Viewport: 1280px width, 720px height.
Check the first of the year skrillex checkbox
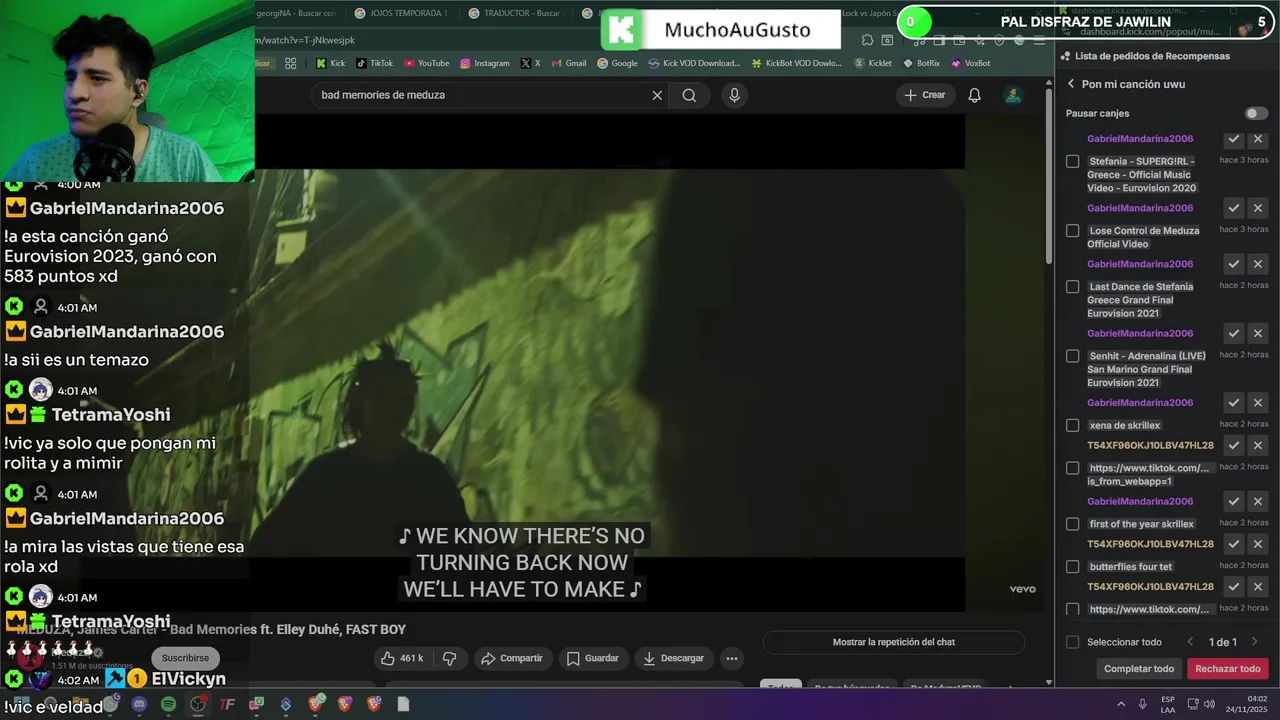(x=1072, y=523)
